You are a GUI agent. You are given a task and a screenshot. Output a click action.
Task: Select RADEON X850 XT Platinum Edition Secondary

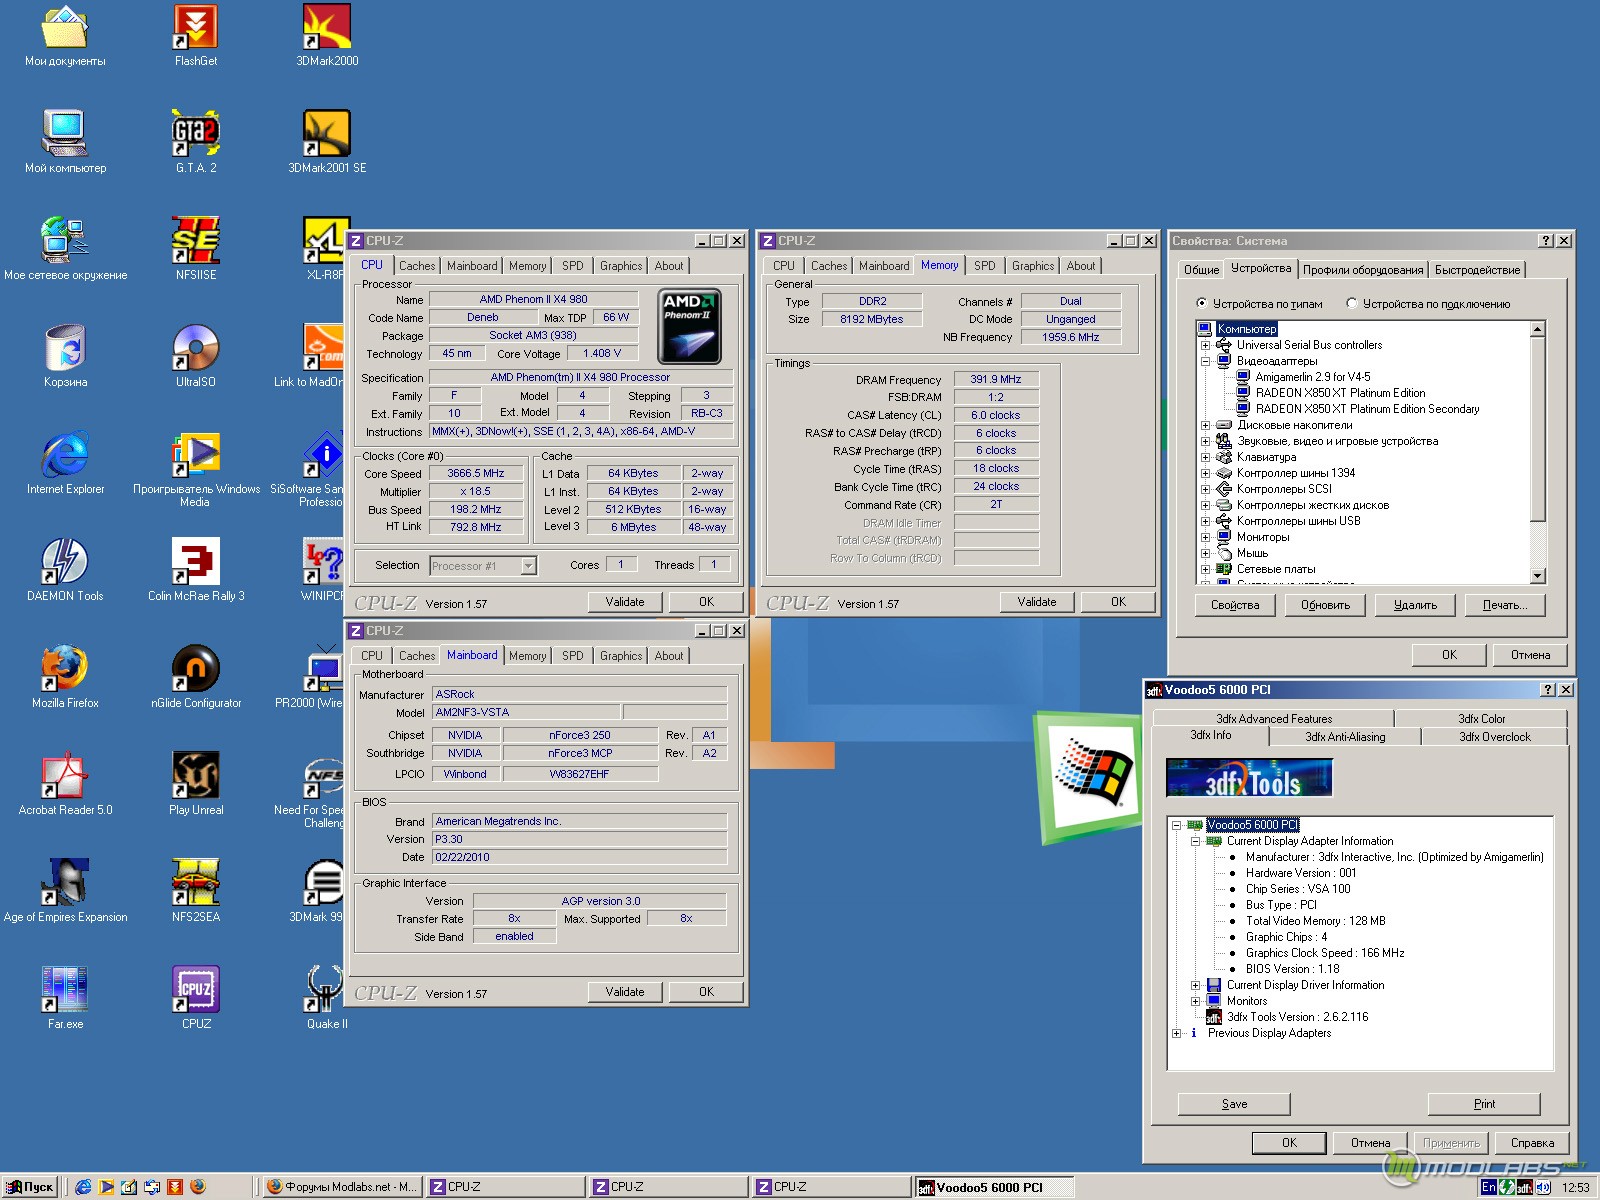[1367, 409]
